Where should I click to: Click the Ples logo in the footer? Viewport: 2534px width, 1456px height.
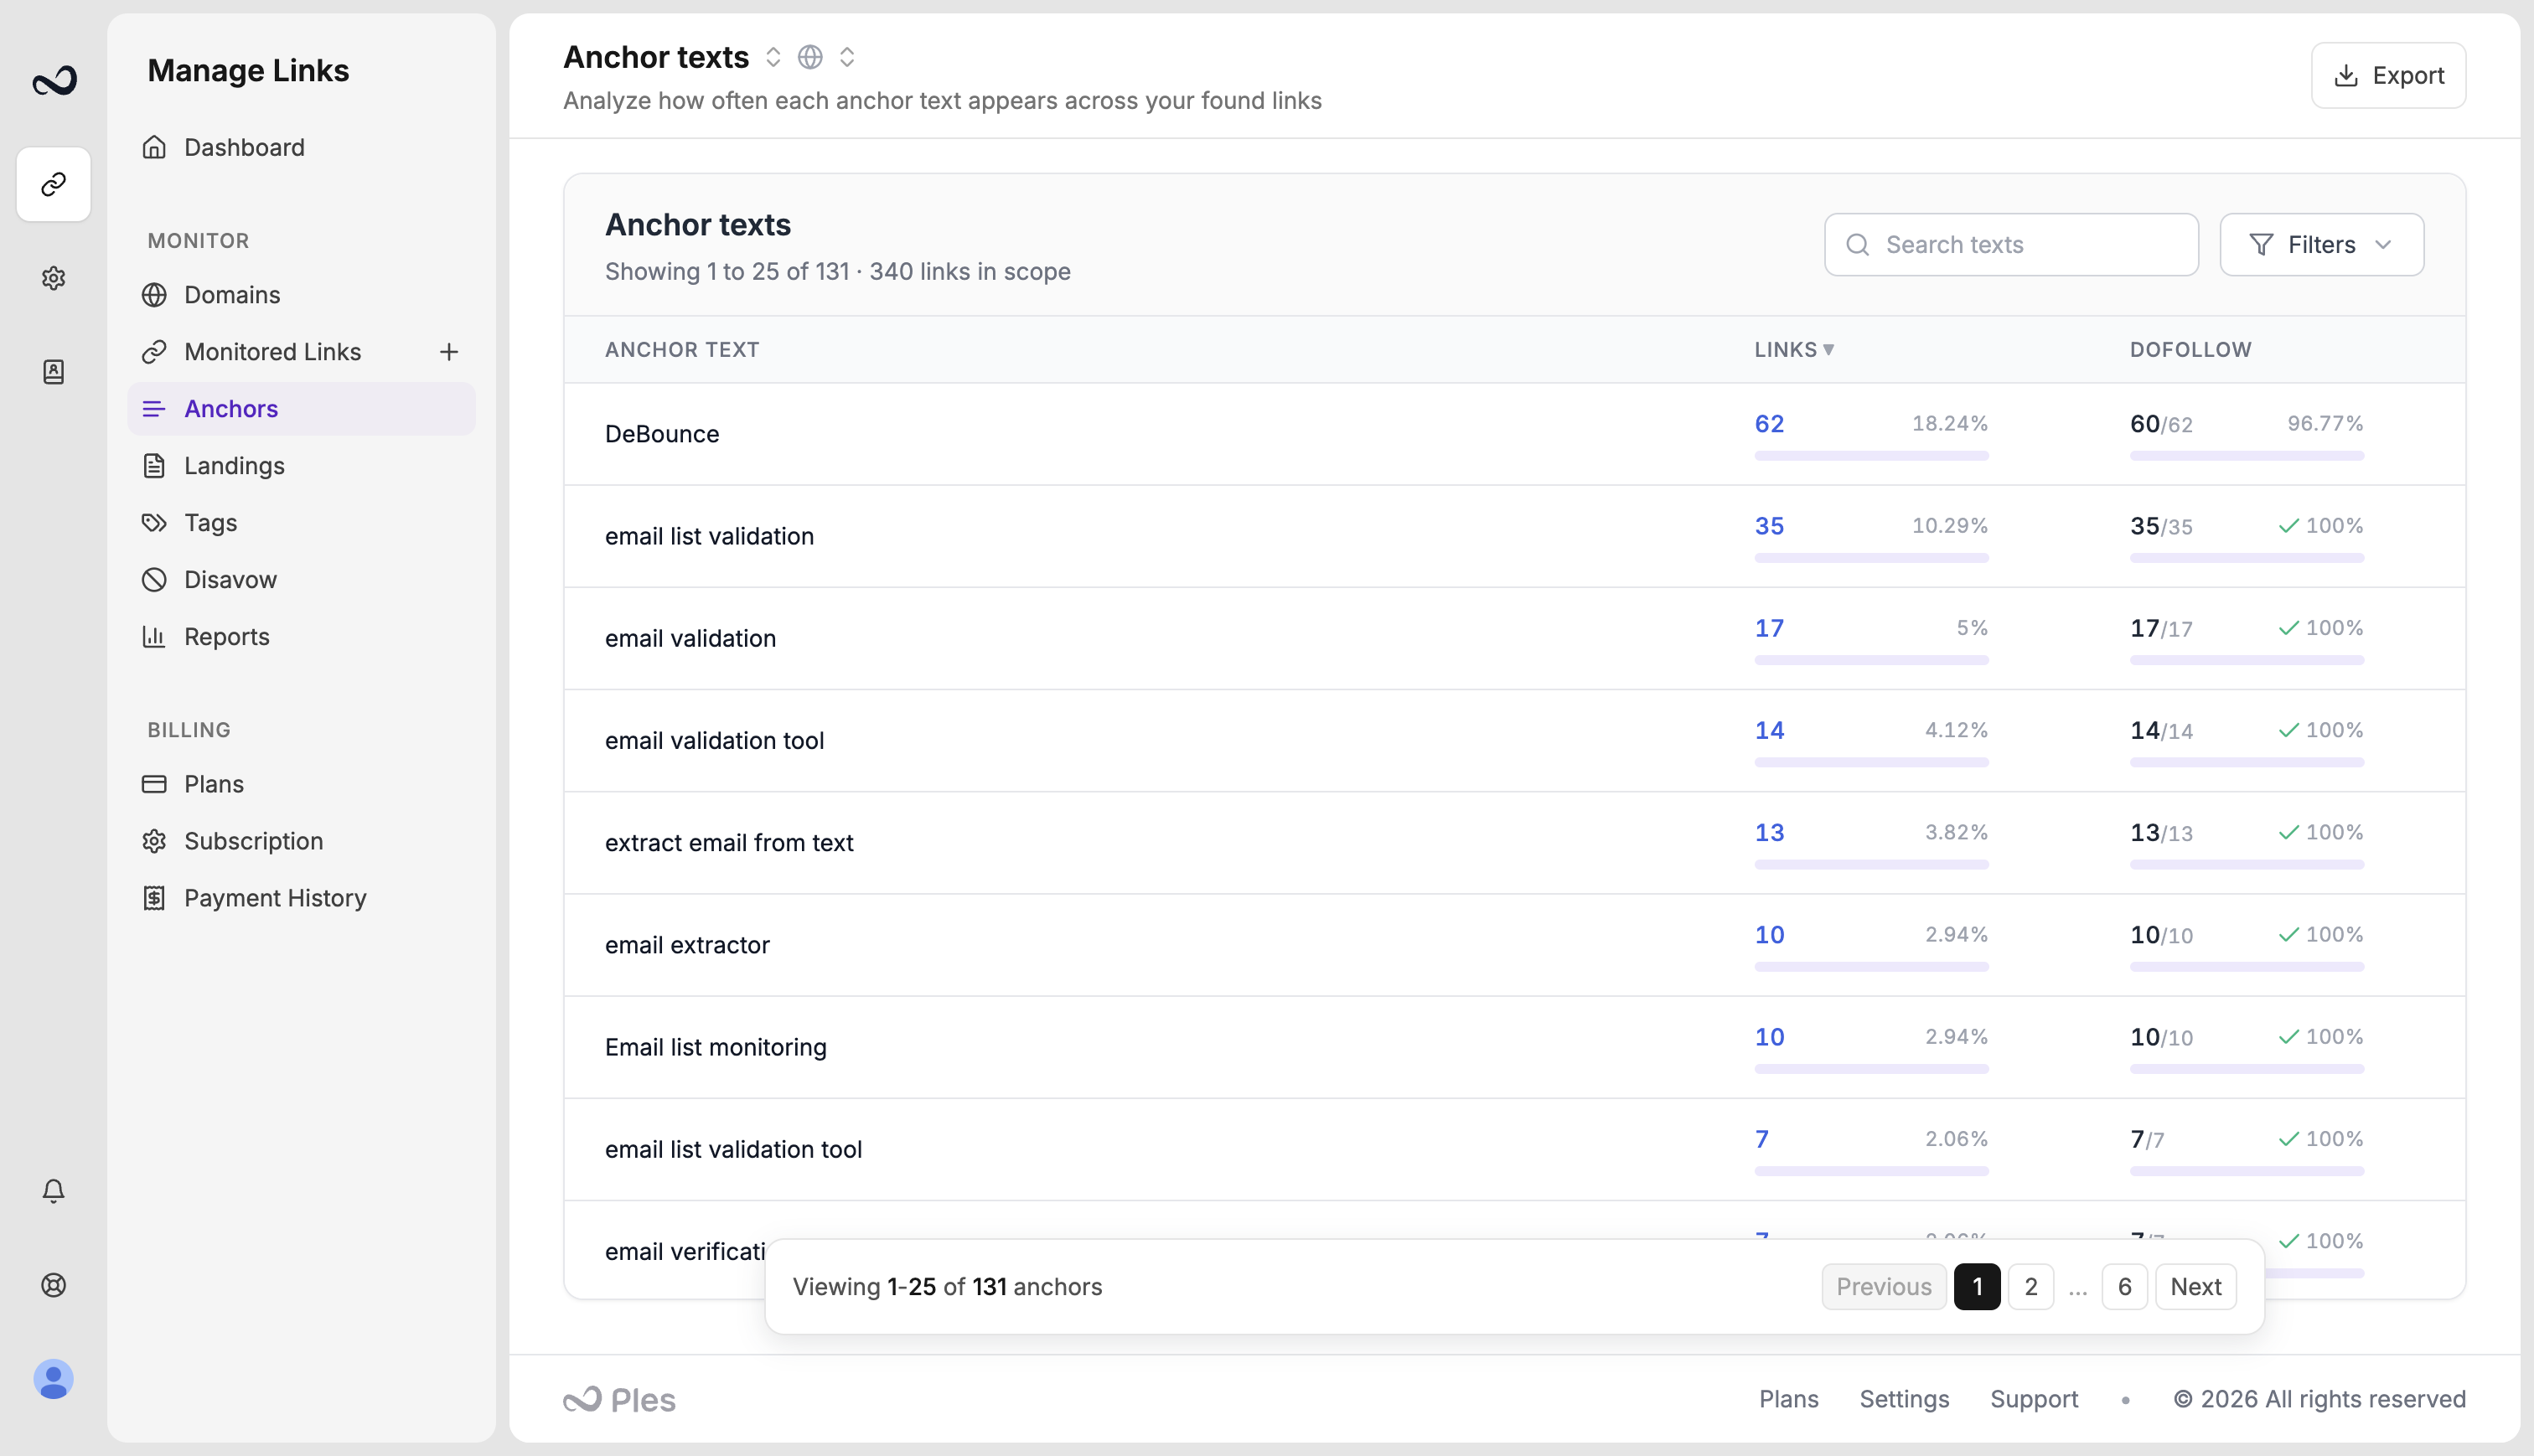click(620, 1399)
